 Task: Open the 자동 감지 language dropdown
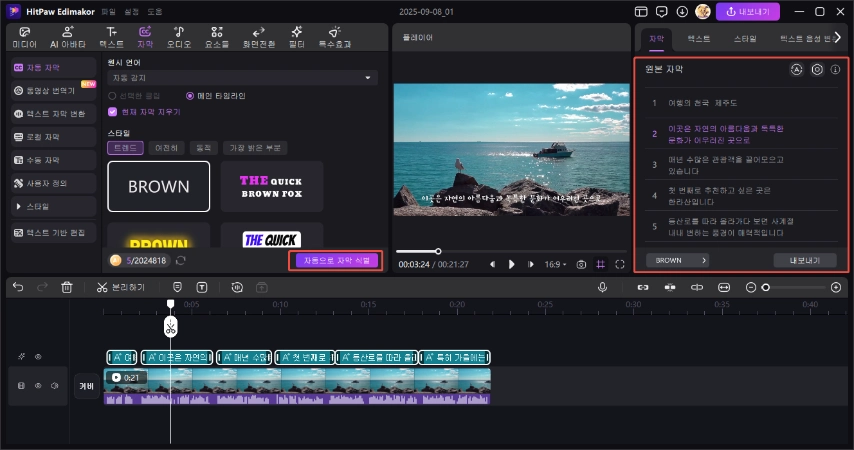click(242, 77)
